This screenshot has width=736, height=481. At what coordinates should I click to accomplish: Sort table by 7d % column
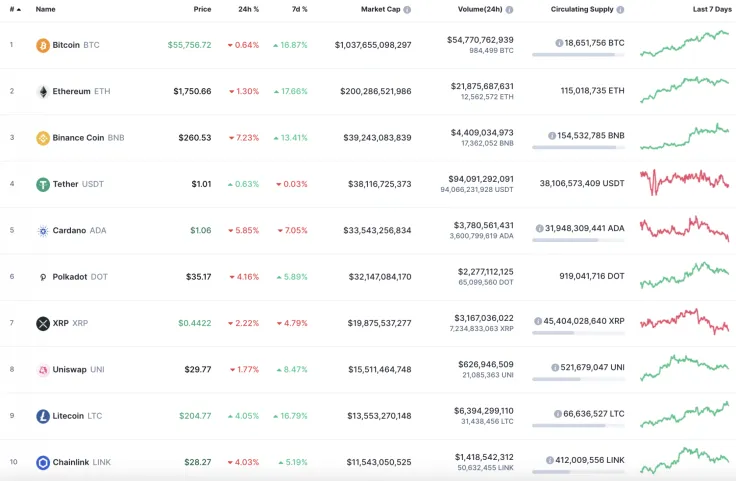pos(299,9)
